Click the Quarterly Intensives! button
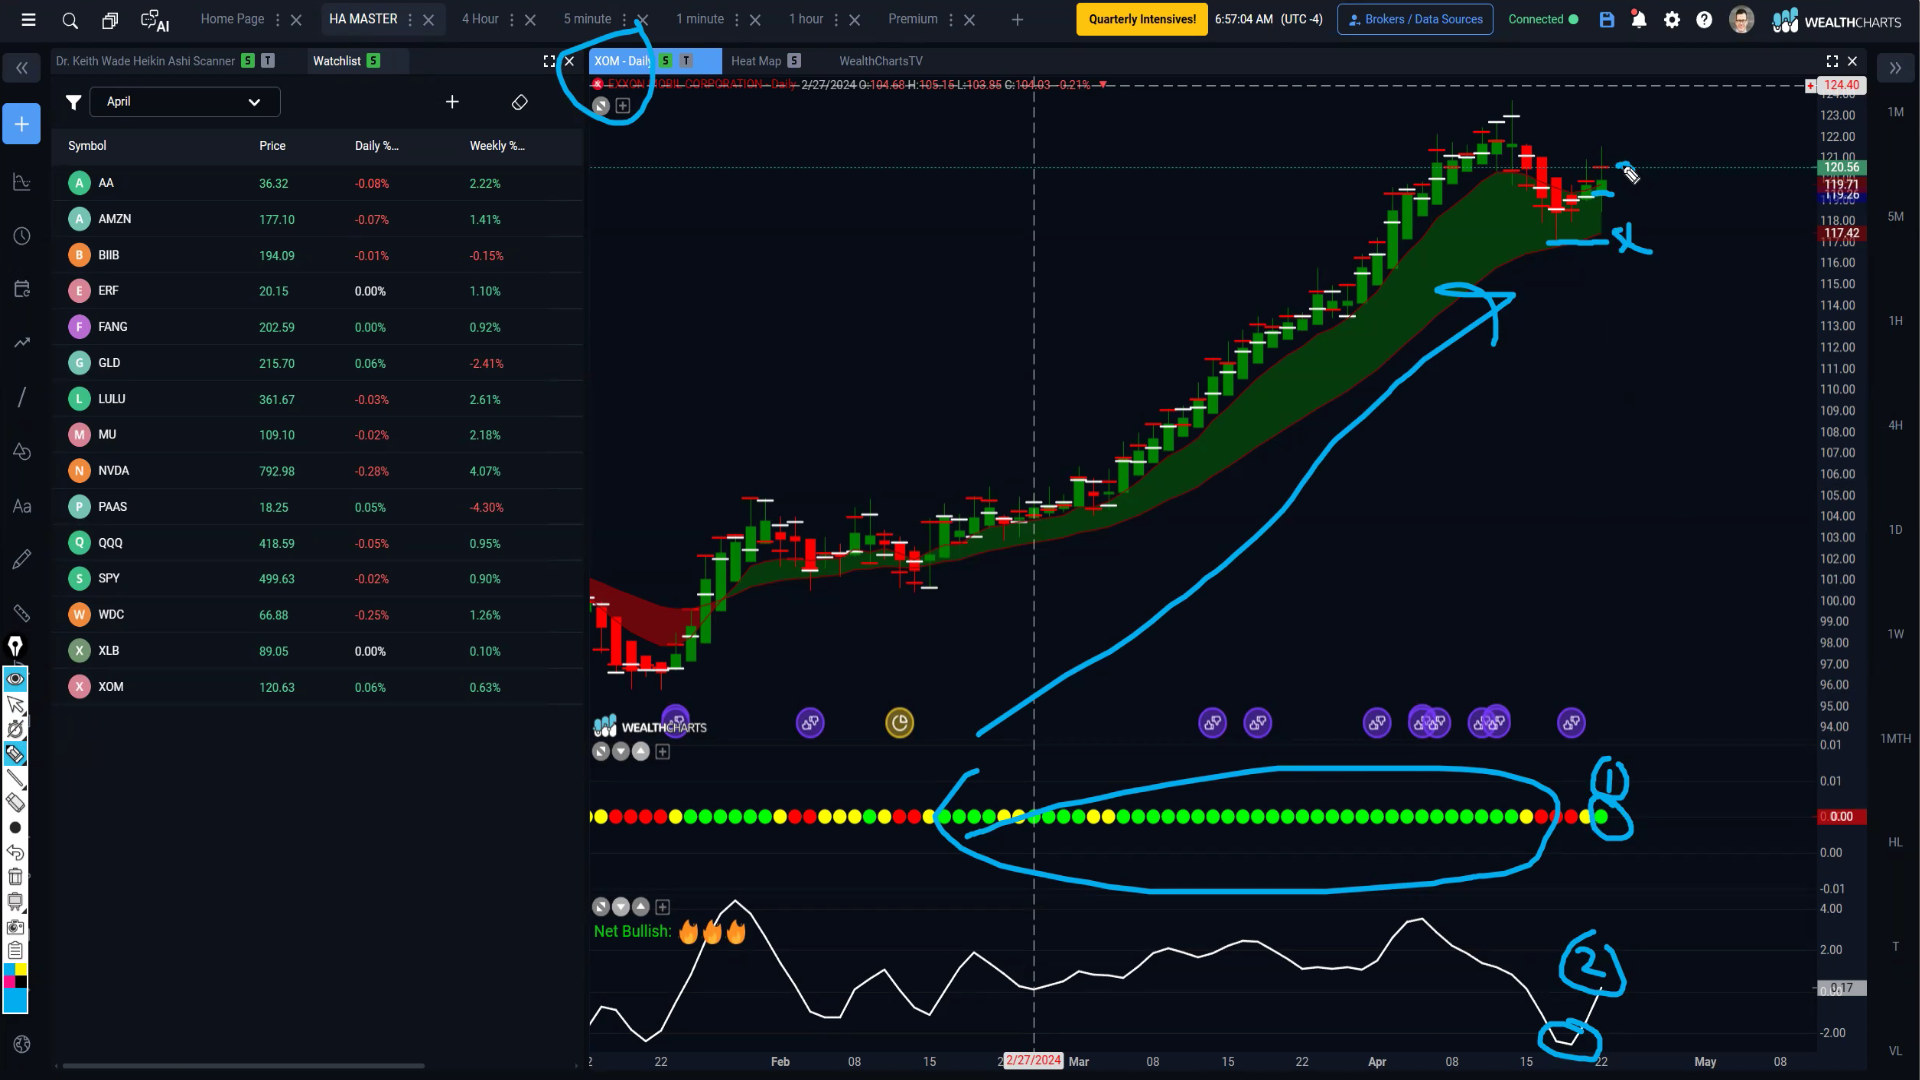Image resolution: width=1920 pixels, height=1080 pixels. tap(1142, 19)
